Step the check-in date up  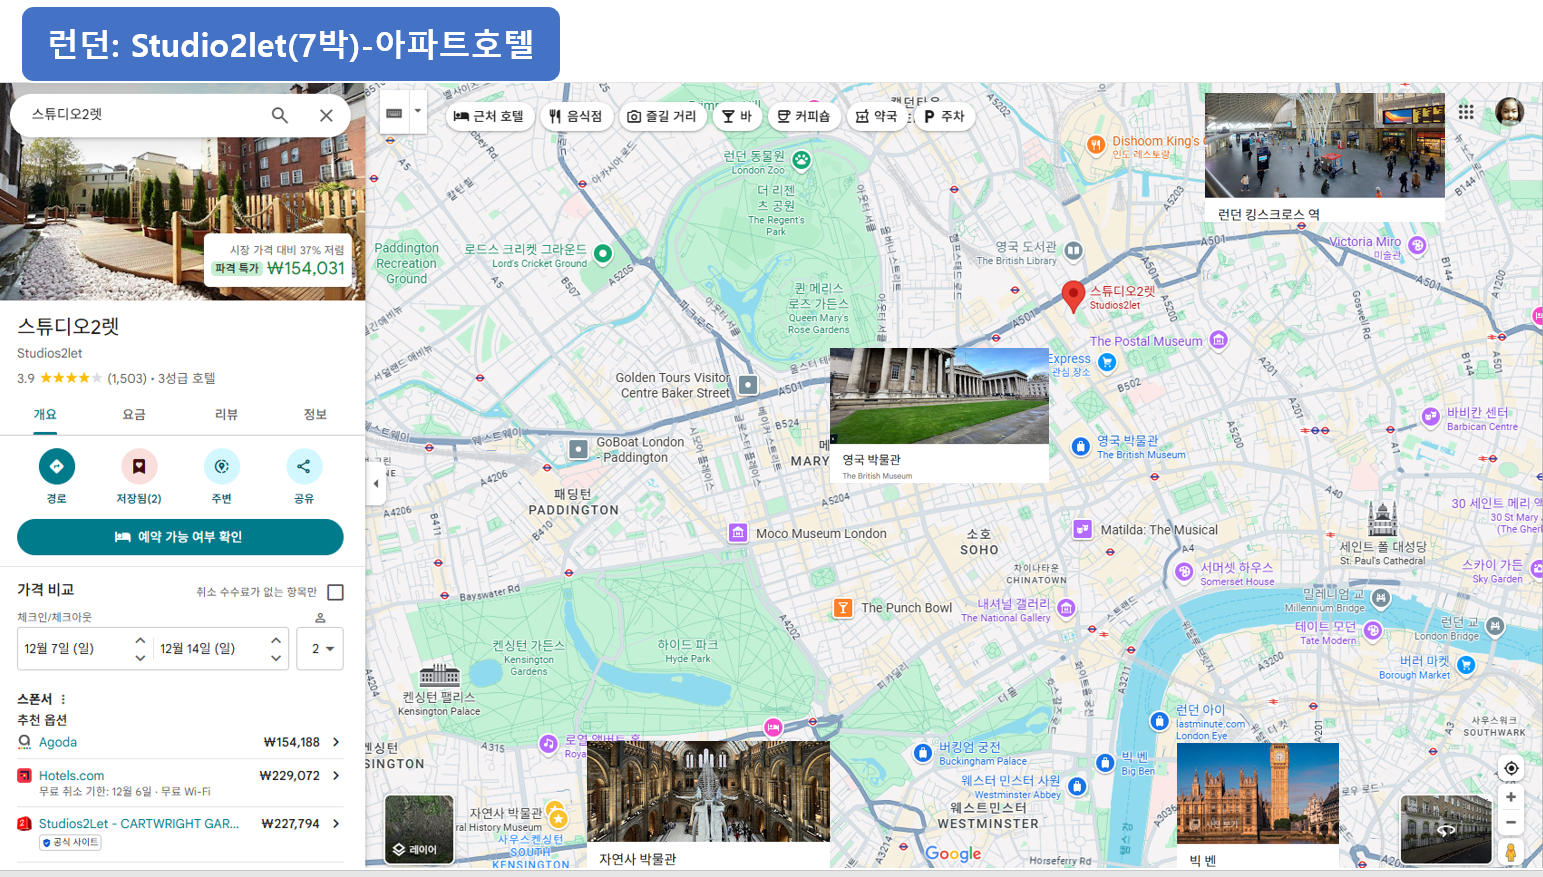(x=140, y=640)
